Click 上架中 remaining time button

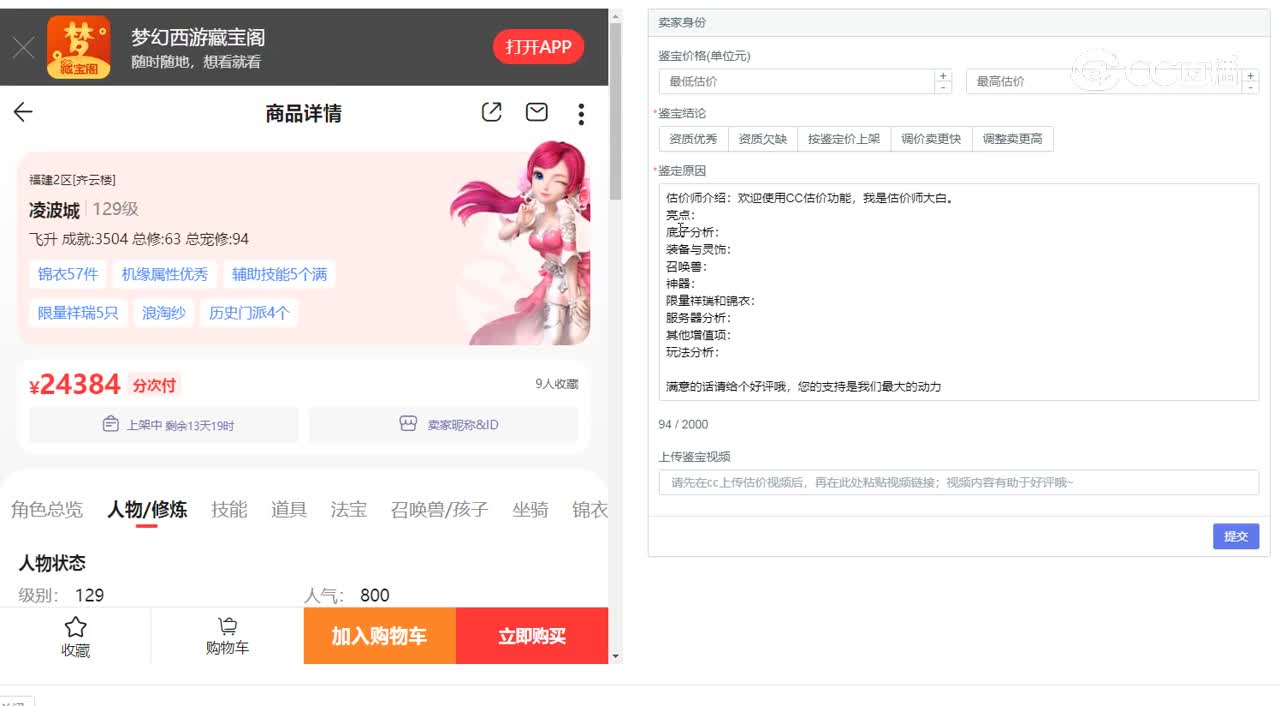[164, 425]
